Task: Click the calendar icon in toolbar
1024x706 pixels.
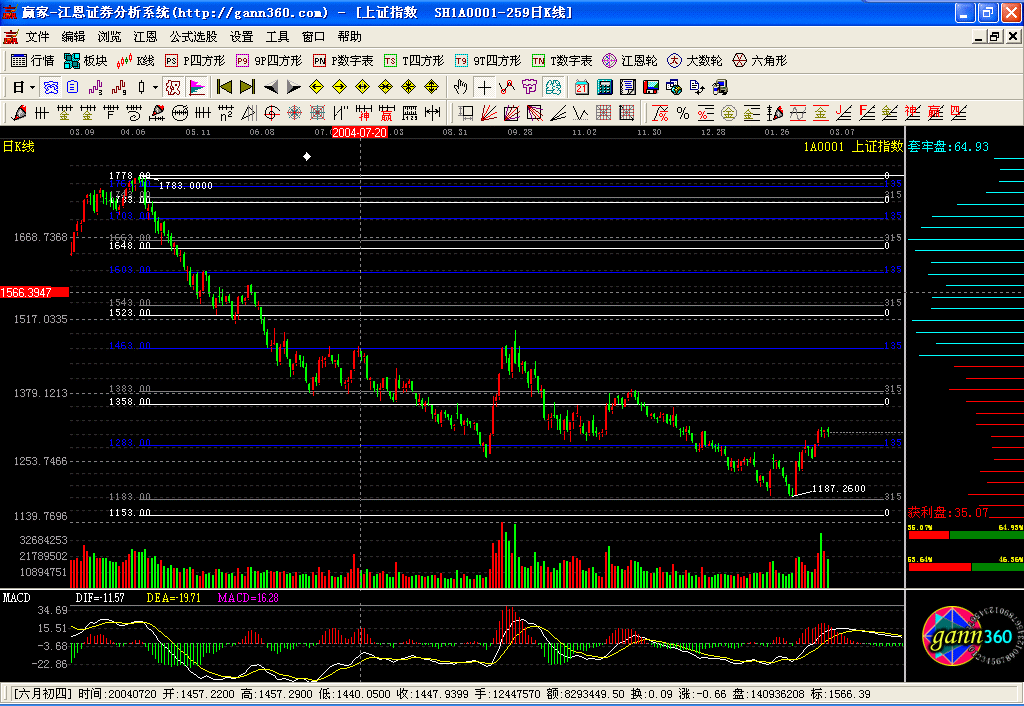Action: tap(581, 87)
